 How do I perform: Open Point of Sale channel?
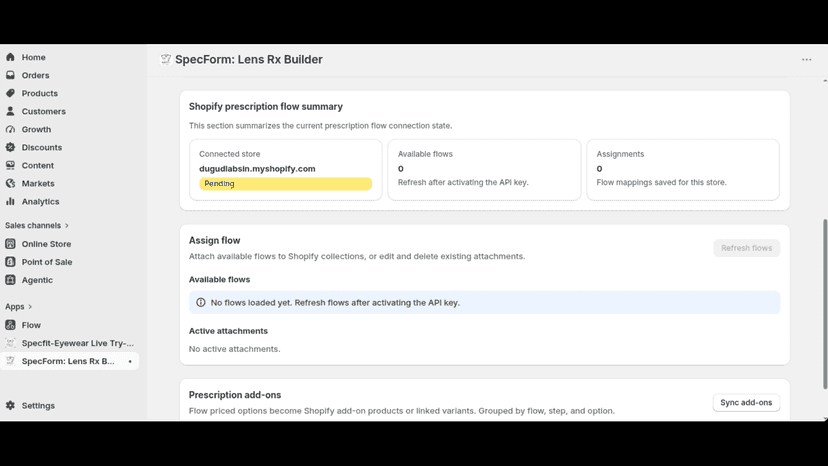pyautogui.click(x=46, y=262)
